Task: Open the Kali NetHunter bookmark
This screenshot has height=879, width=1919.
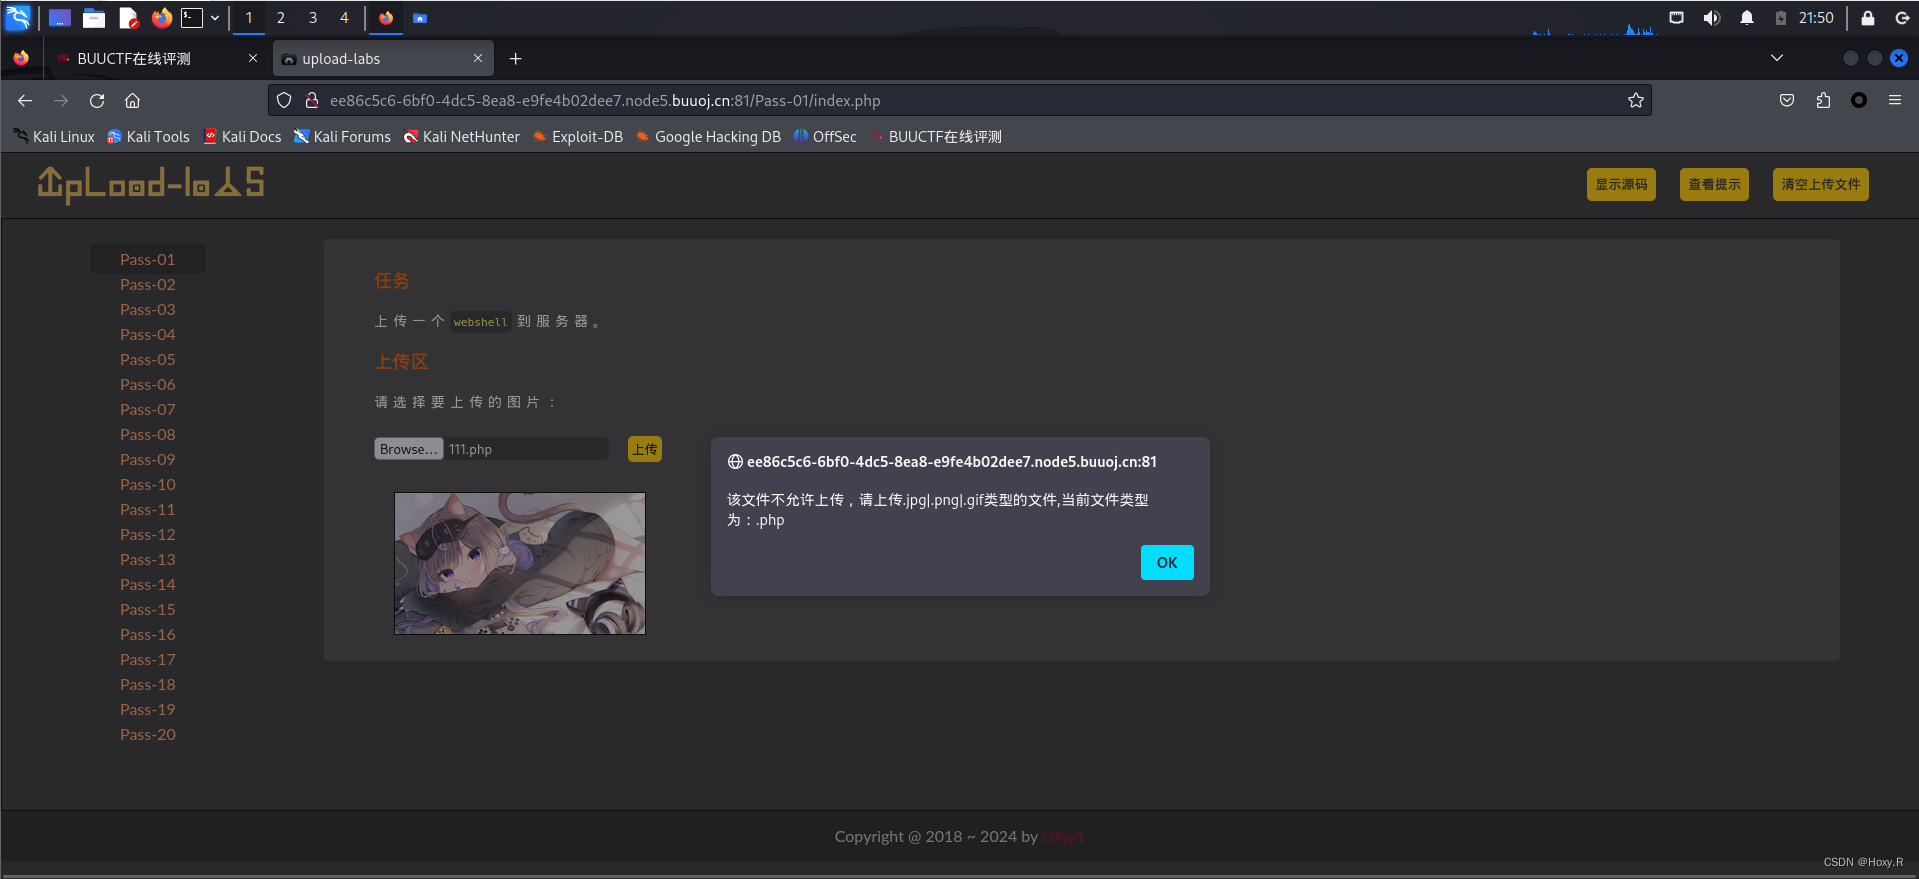Action: [461, 137]
